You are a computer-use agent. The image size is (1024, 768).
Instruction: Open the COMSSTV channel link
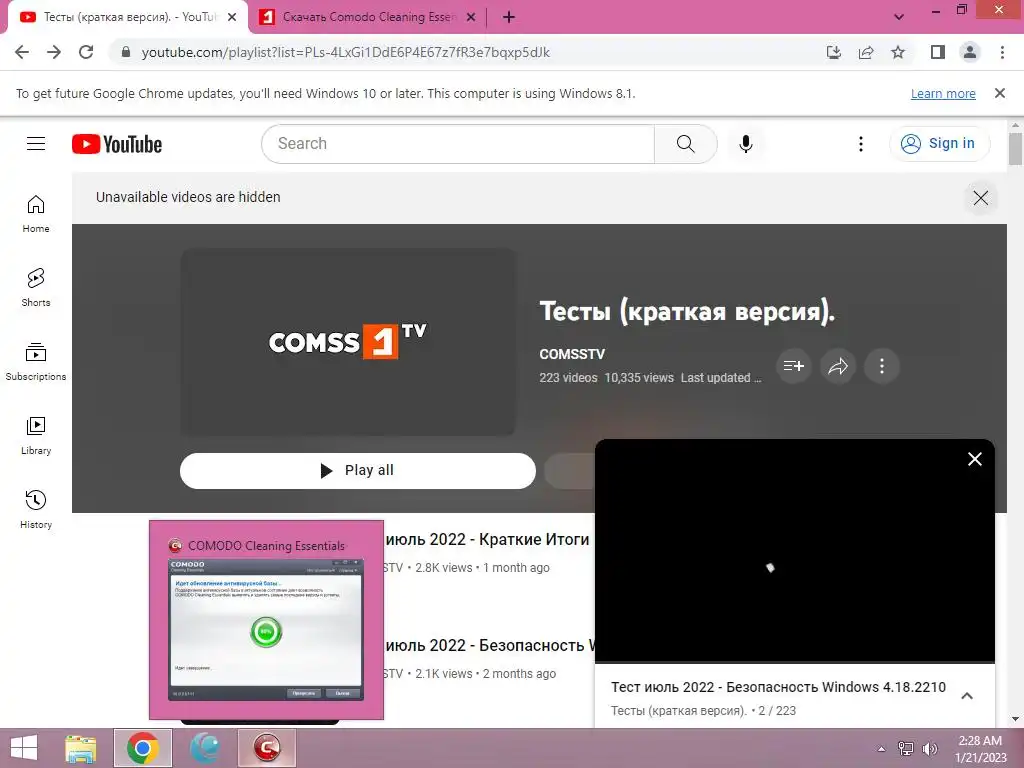click(x=572, y=354)
